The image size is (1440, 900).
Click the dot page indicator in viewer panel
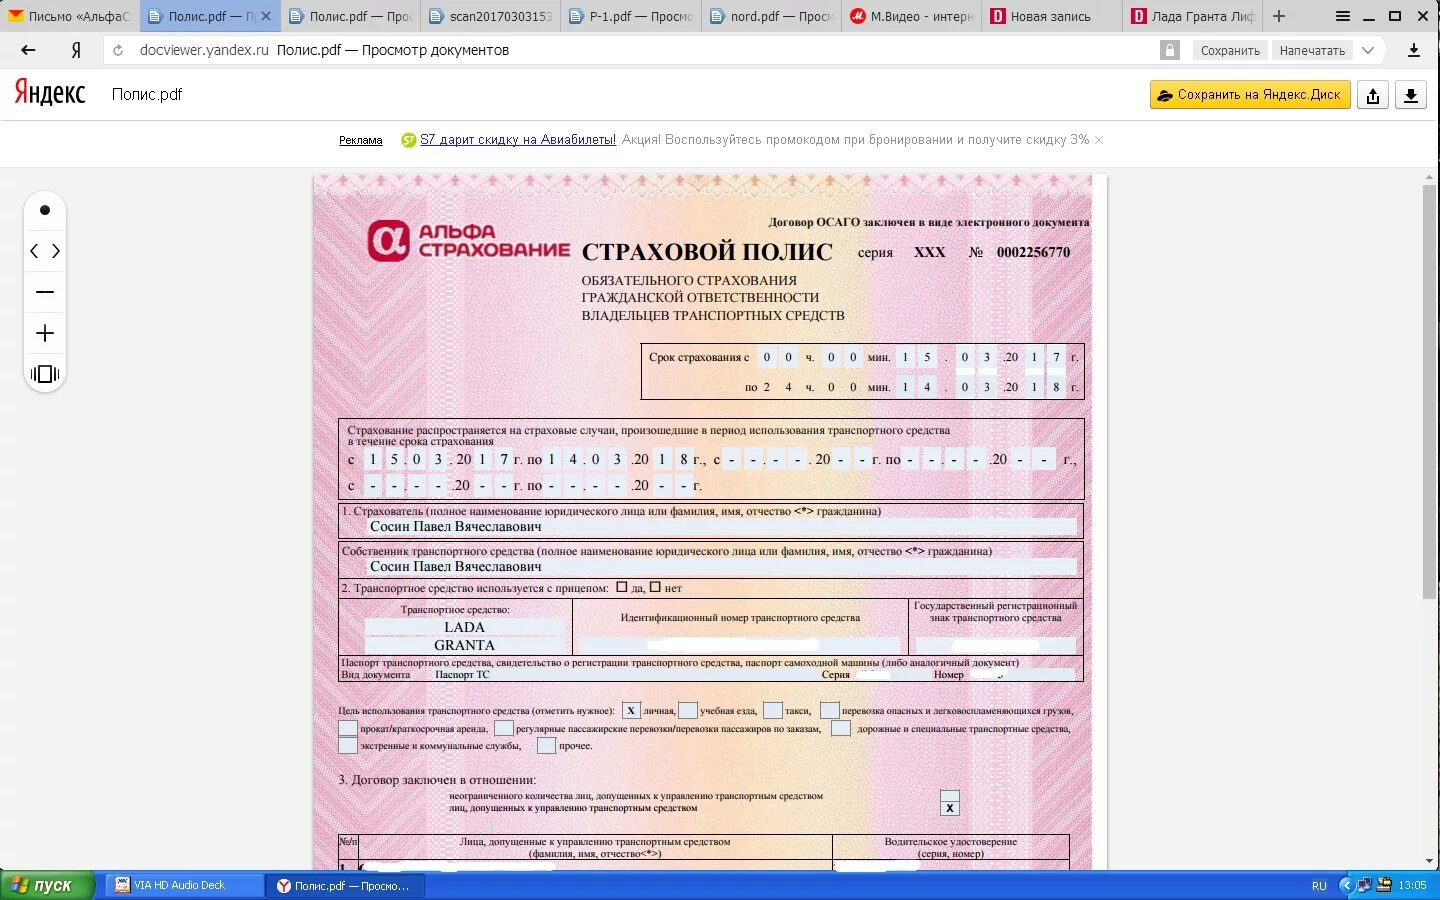45,210
